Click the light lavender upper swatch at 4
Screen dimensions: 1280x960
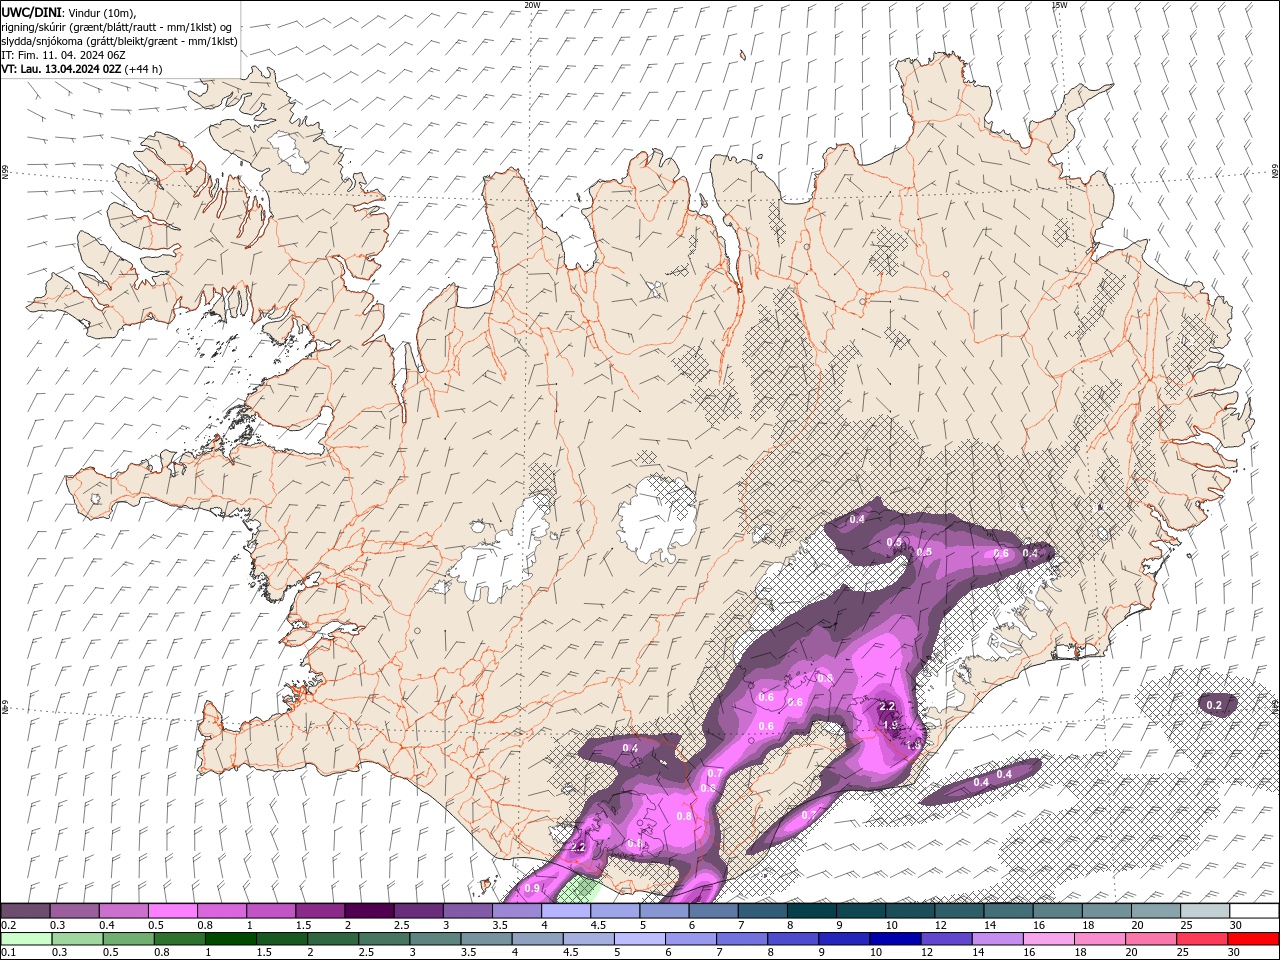click(566, 911)
